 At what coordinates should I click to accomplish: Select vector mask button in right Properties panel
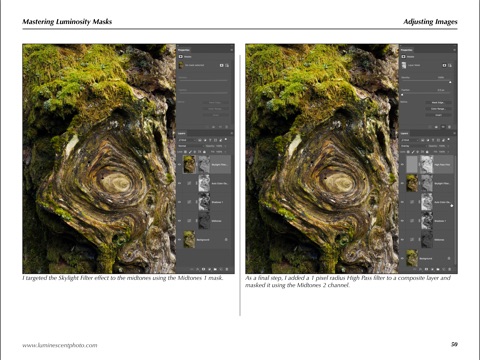pyautogui.click(x=450, y=65)
